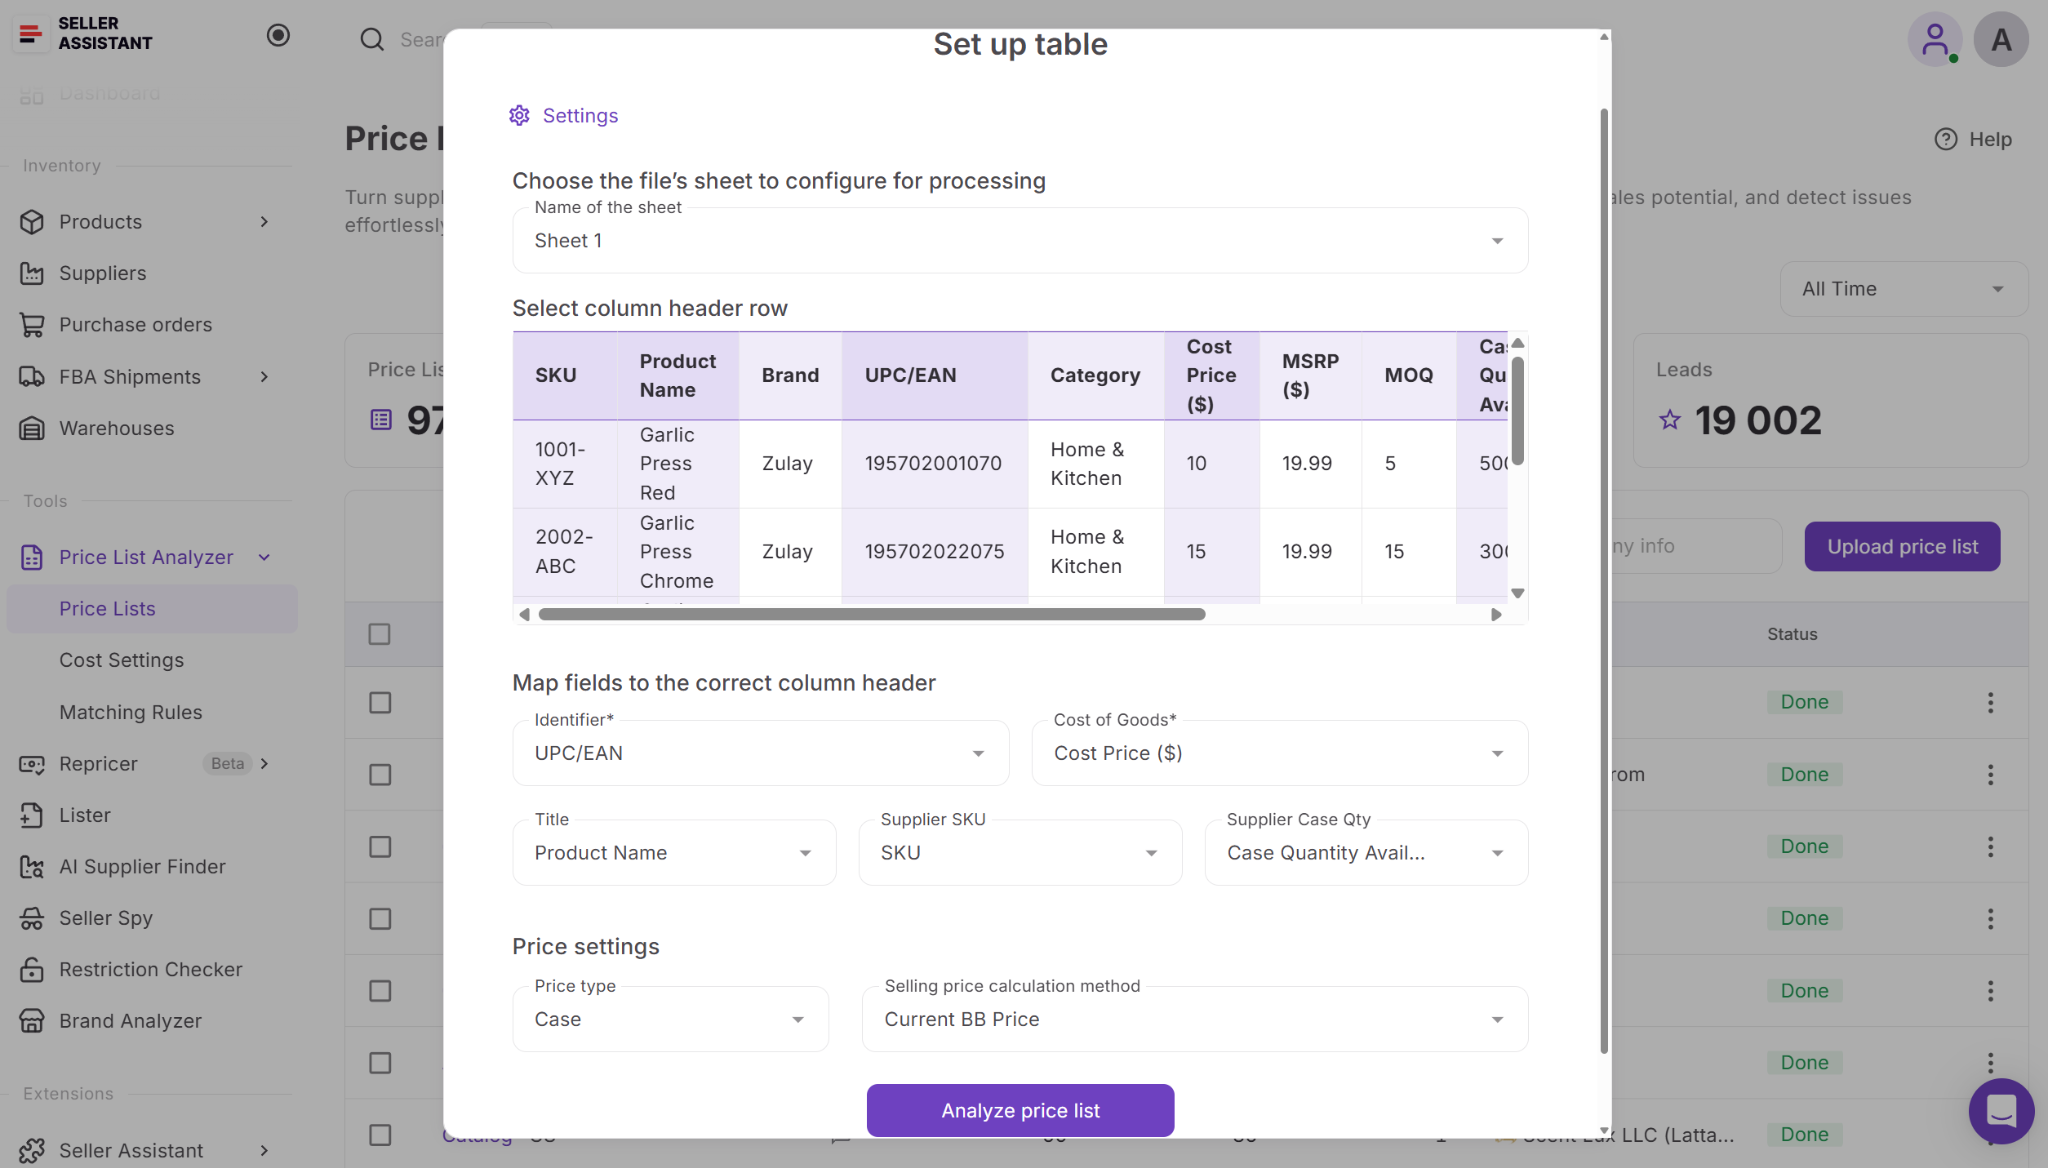The width and height of the screenshot is (2048, 1168).
Task: Click the preview table vertical scrollbar
Action: tap(1517, 410)
